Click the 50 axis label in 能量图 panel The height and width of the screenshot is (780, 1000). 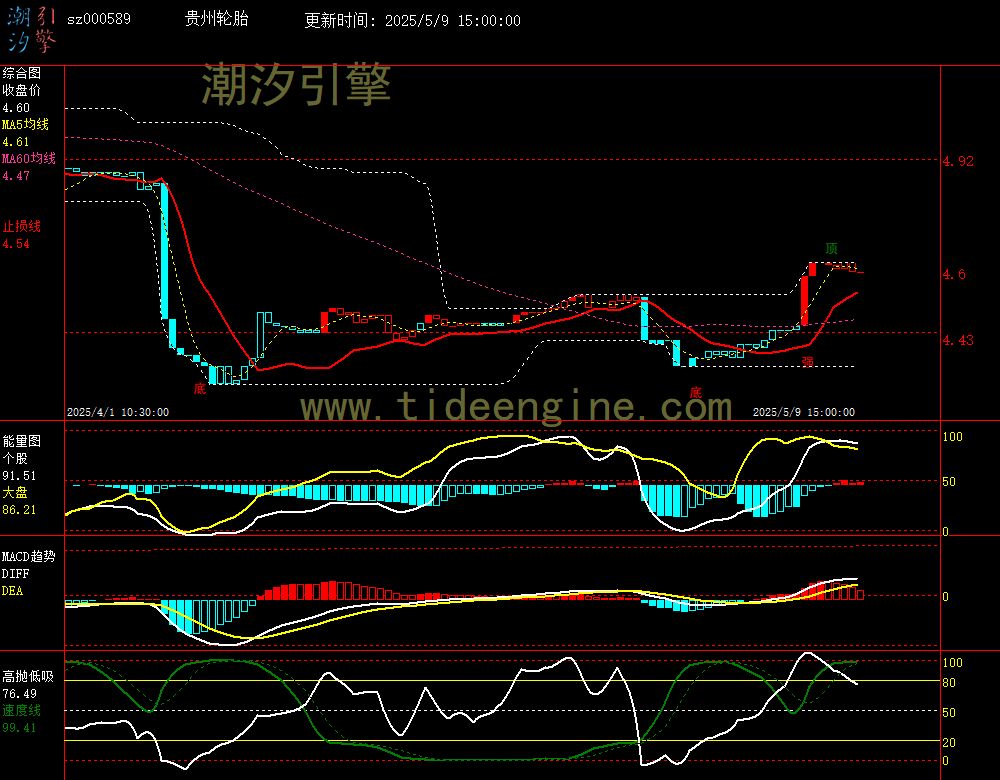(949, 482)
